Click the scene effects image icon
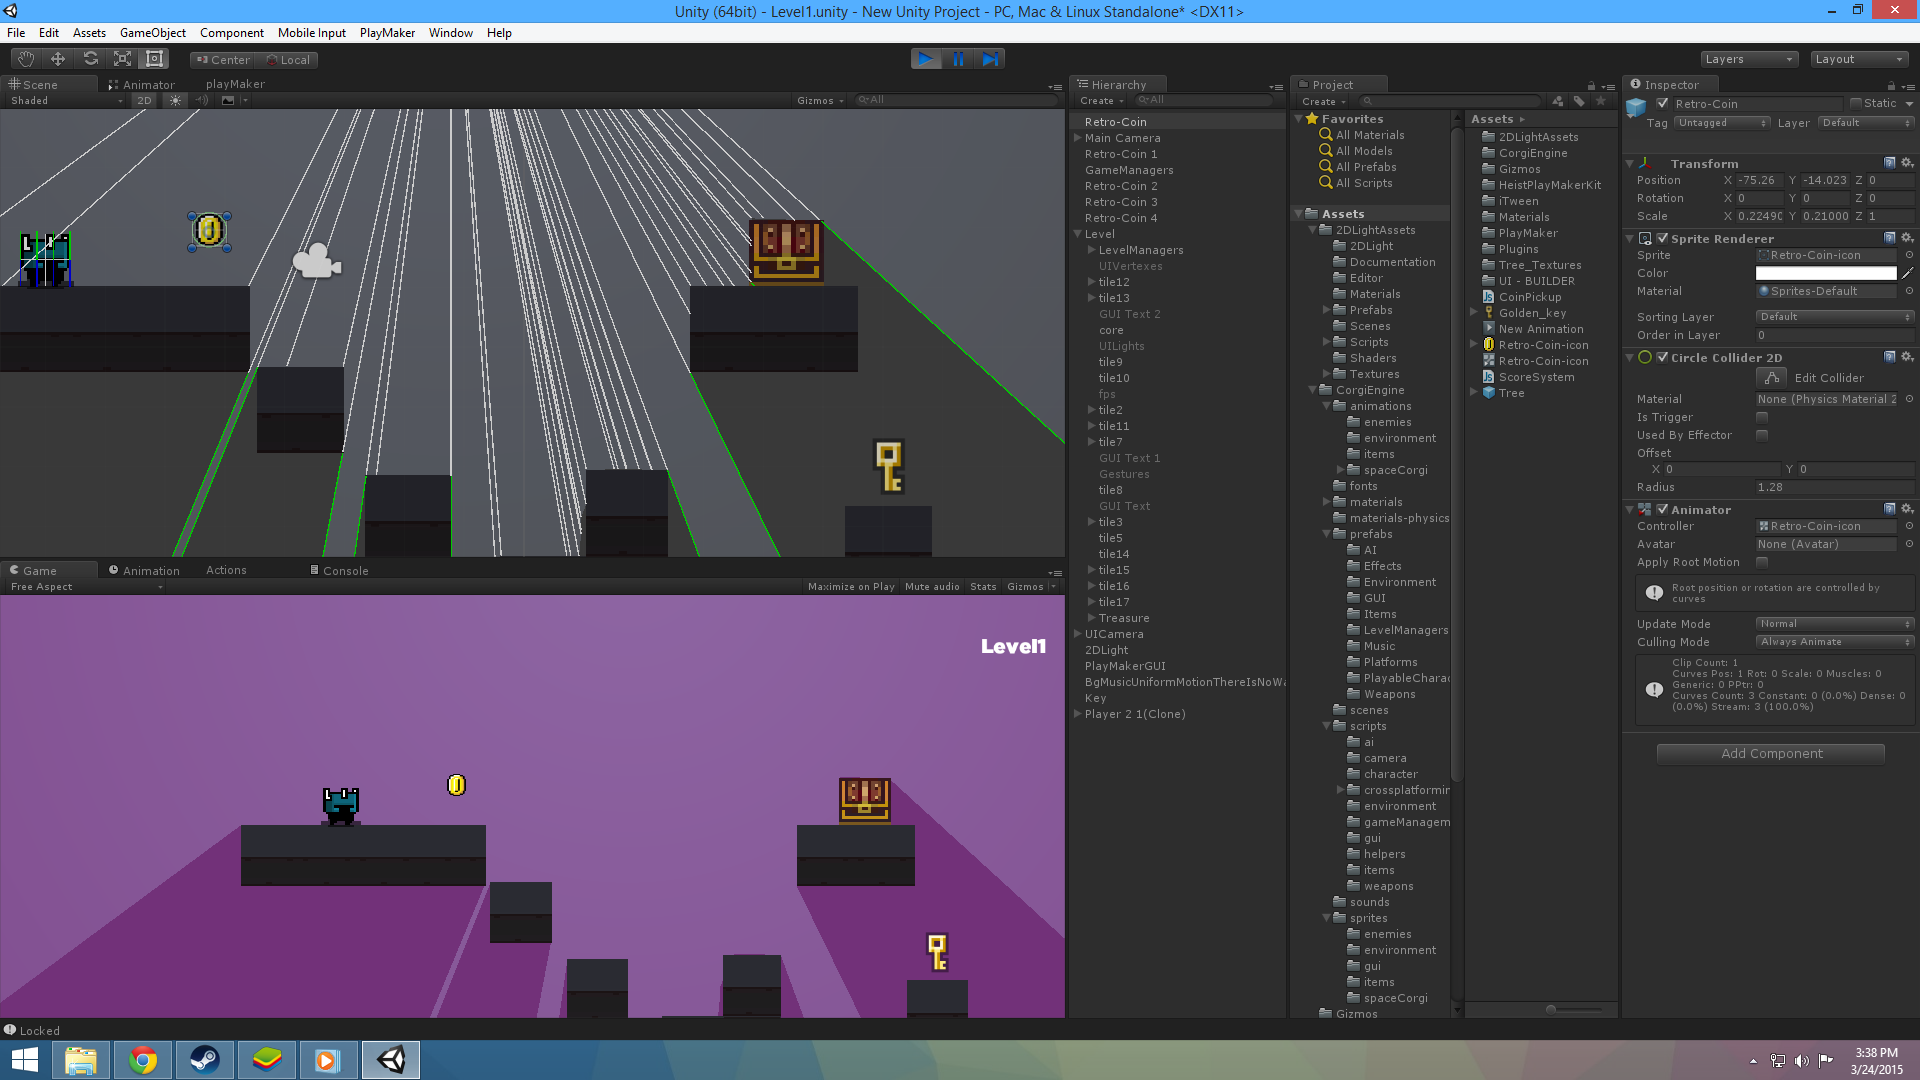The width and height of the screenshot is (1920, 1080). click(x=228, y=100)
